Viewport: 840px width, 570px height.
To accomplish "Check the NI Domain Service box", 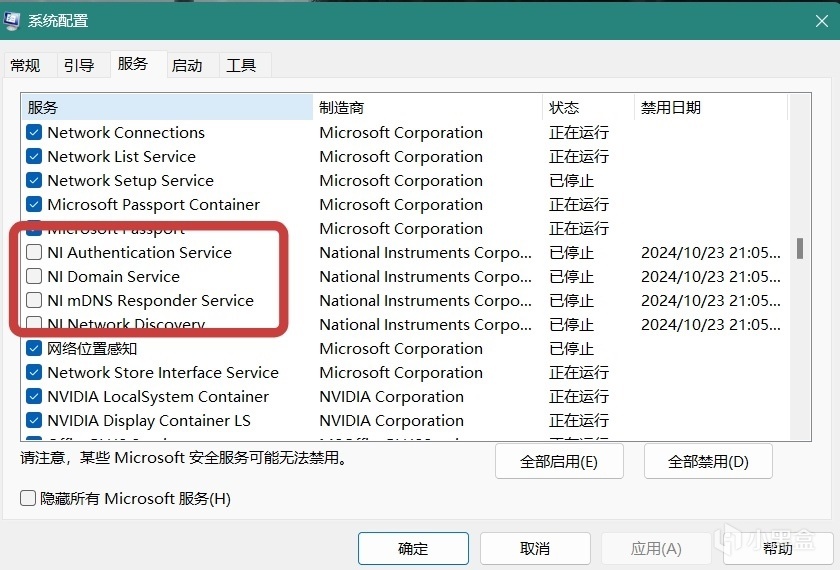I will click(35, 277).
